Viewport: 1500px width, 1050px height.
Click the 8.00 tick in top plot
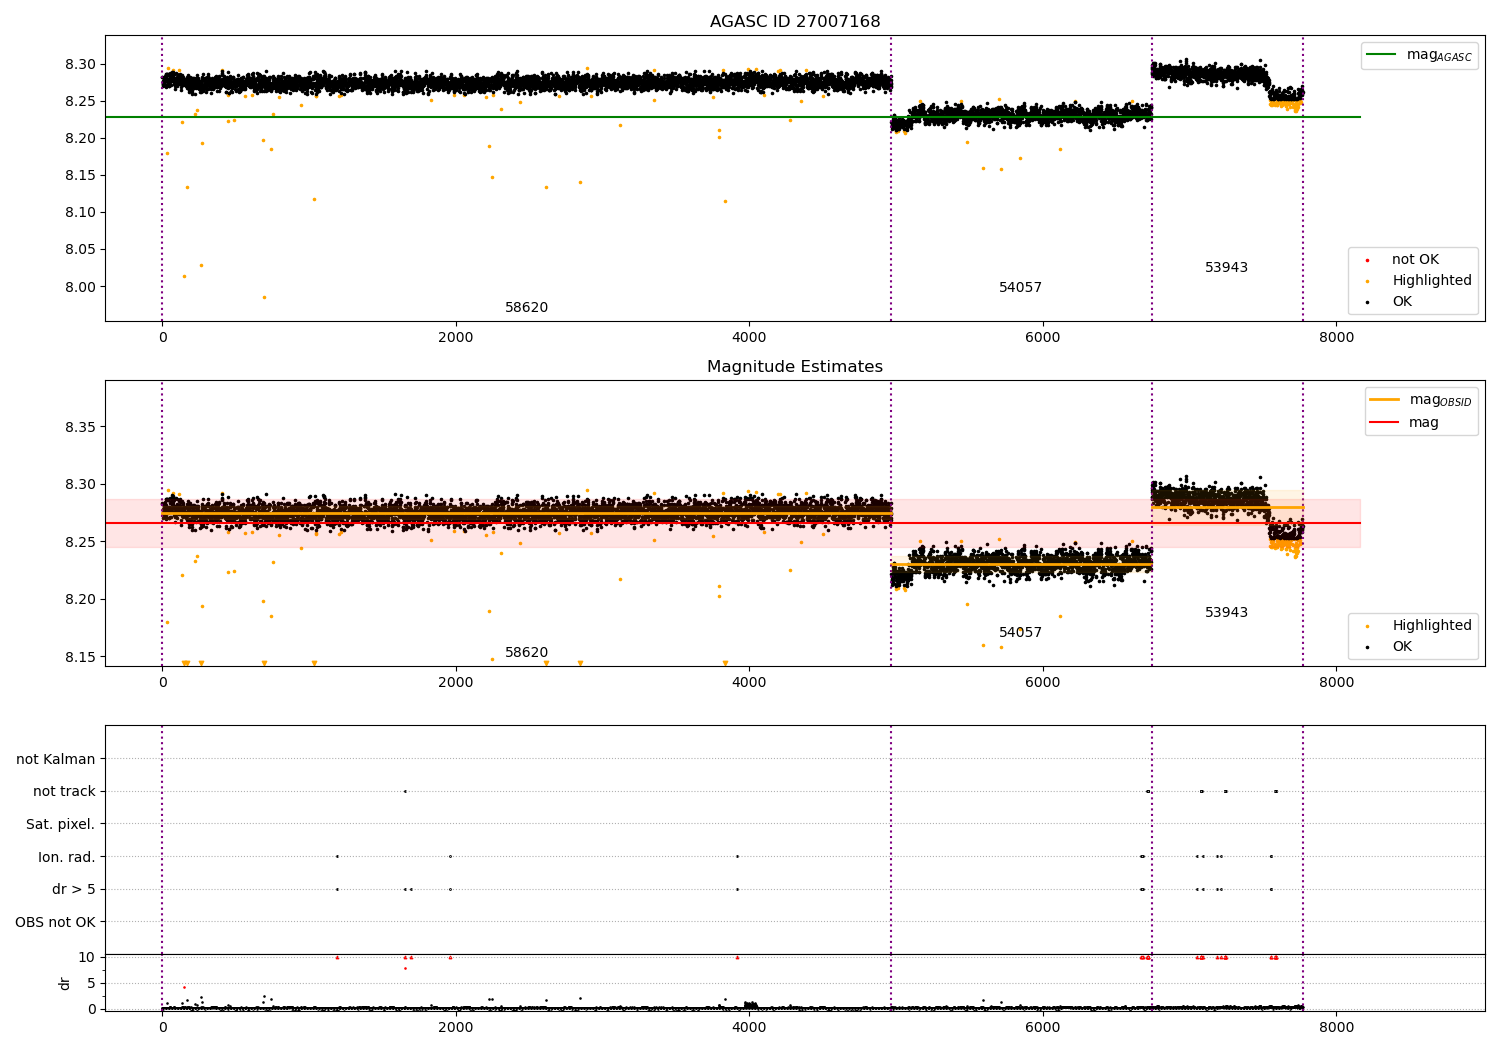pyautogui.click(x=79, y=287)
